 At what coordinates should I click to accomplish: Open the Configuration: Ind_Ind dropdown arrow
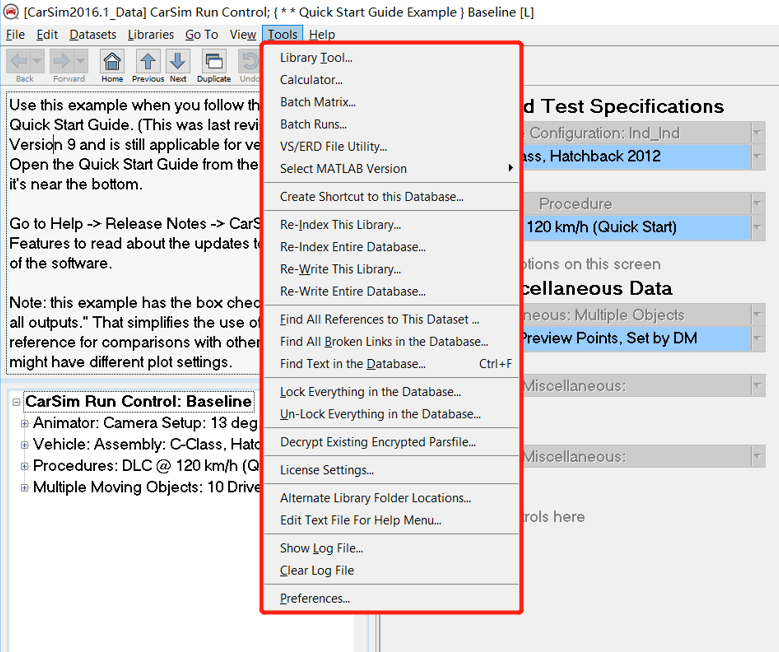click(758, 133)
